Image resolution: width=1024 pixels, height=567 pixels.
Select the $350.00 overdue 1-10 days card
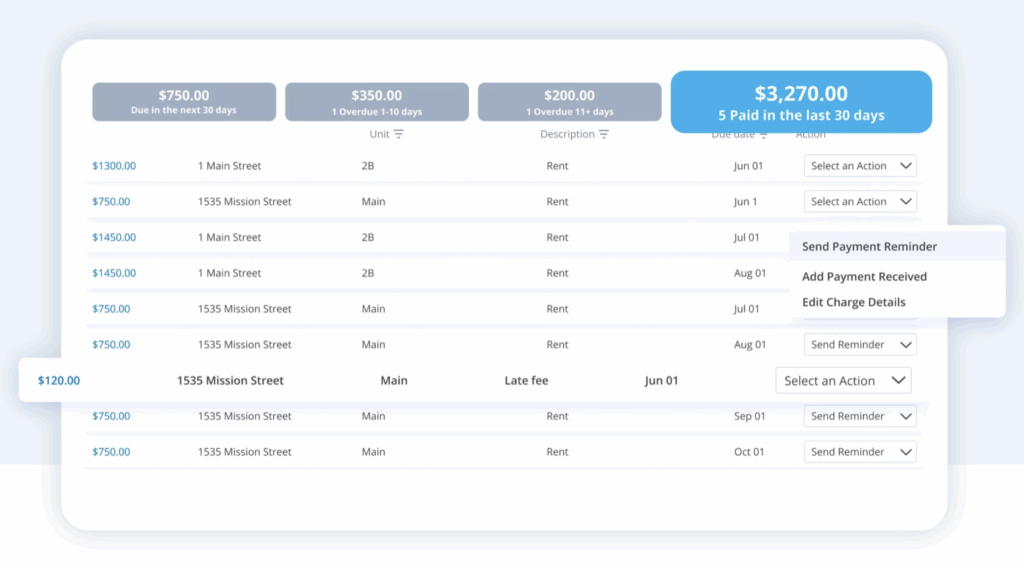[376, 102]
